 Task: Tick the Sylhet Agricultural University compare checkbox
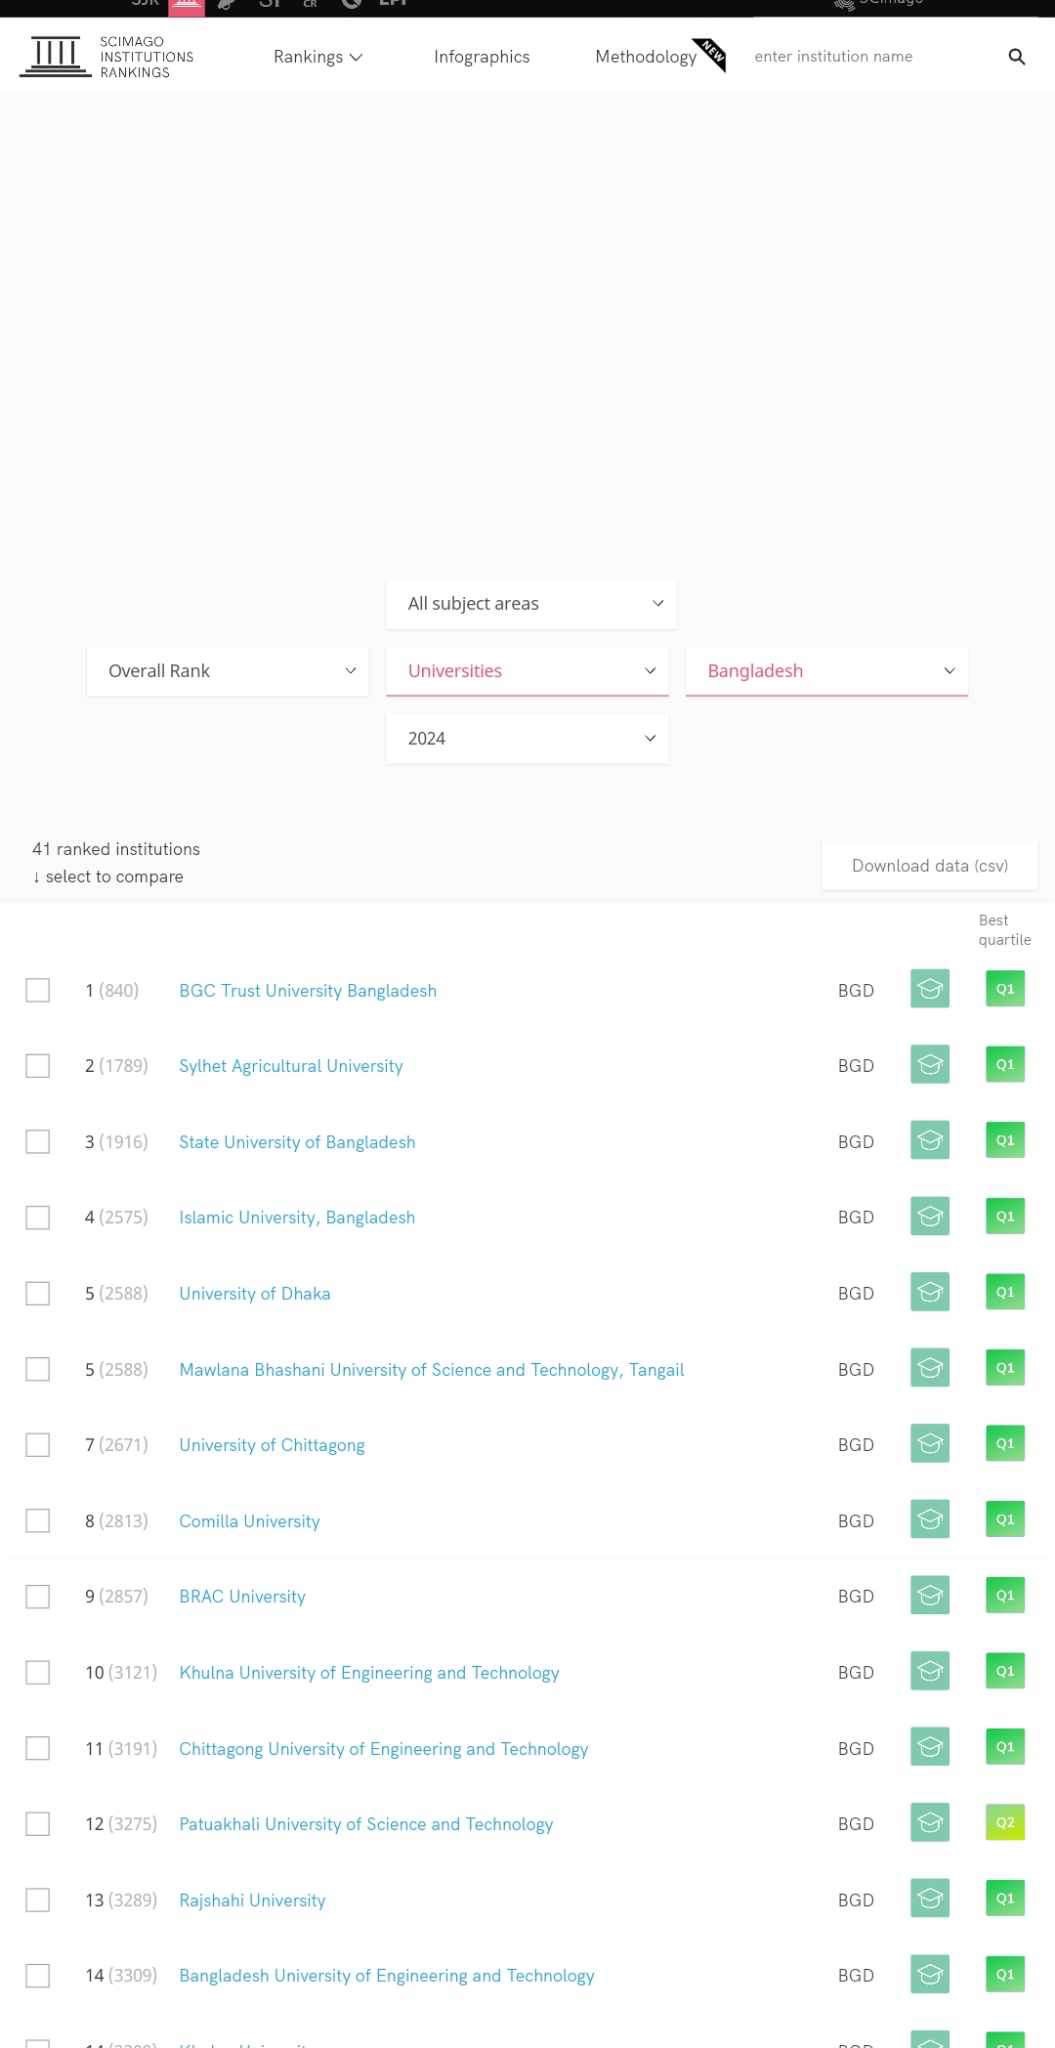point(38,1066)
